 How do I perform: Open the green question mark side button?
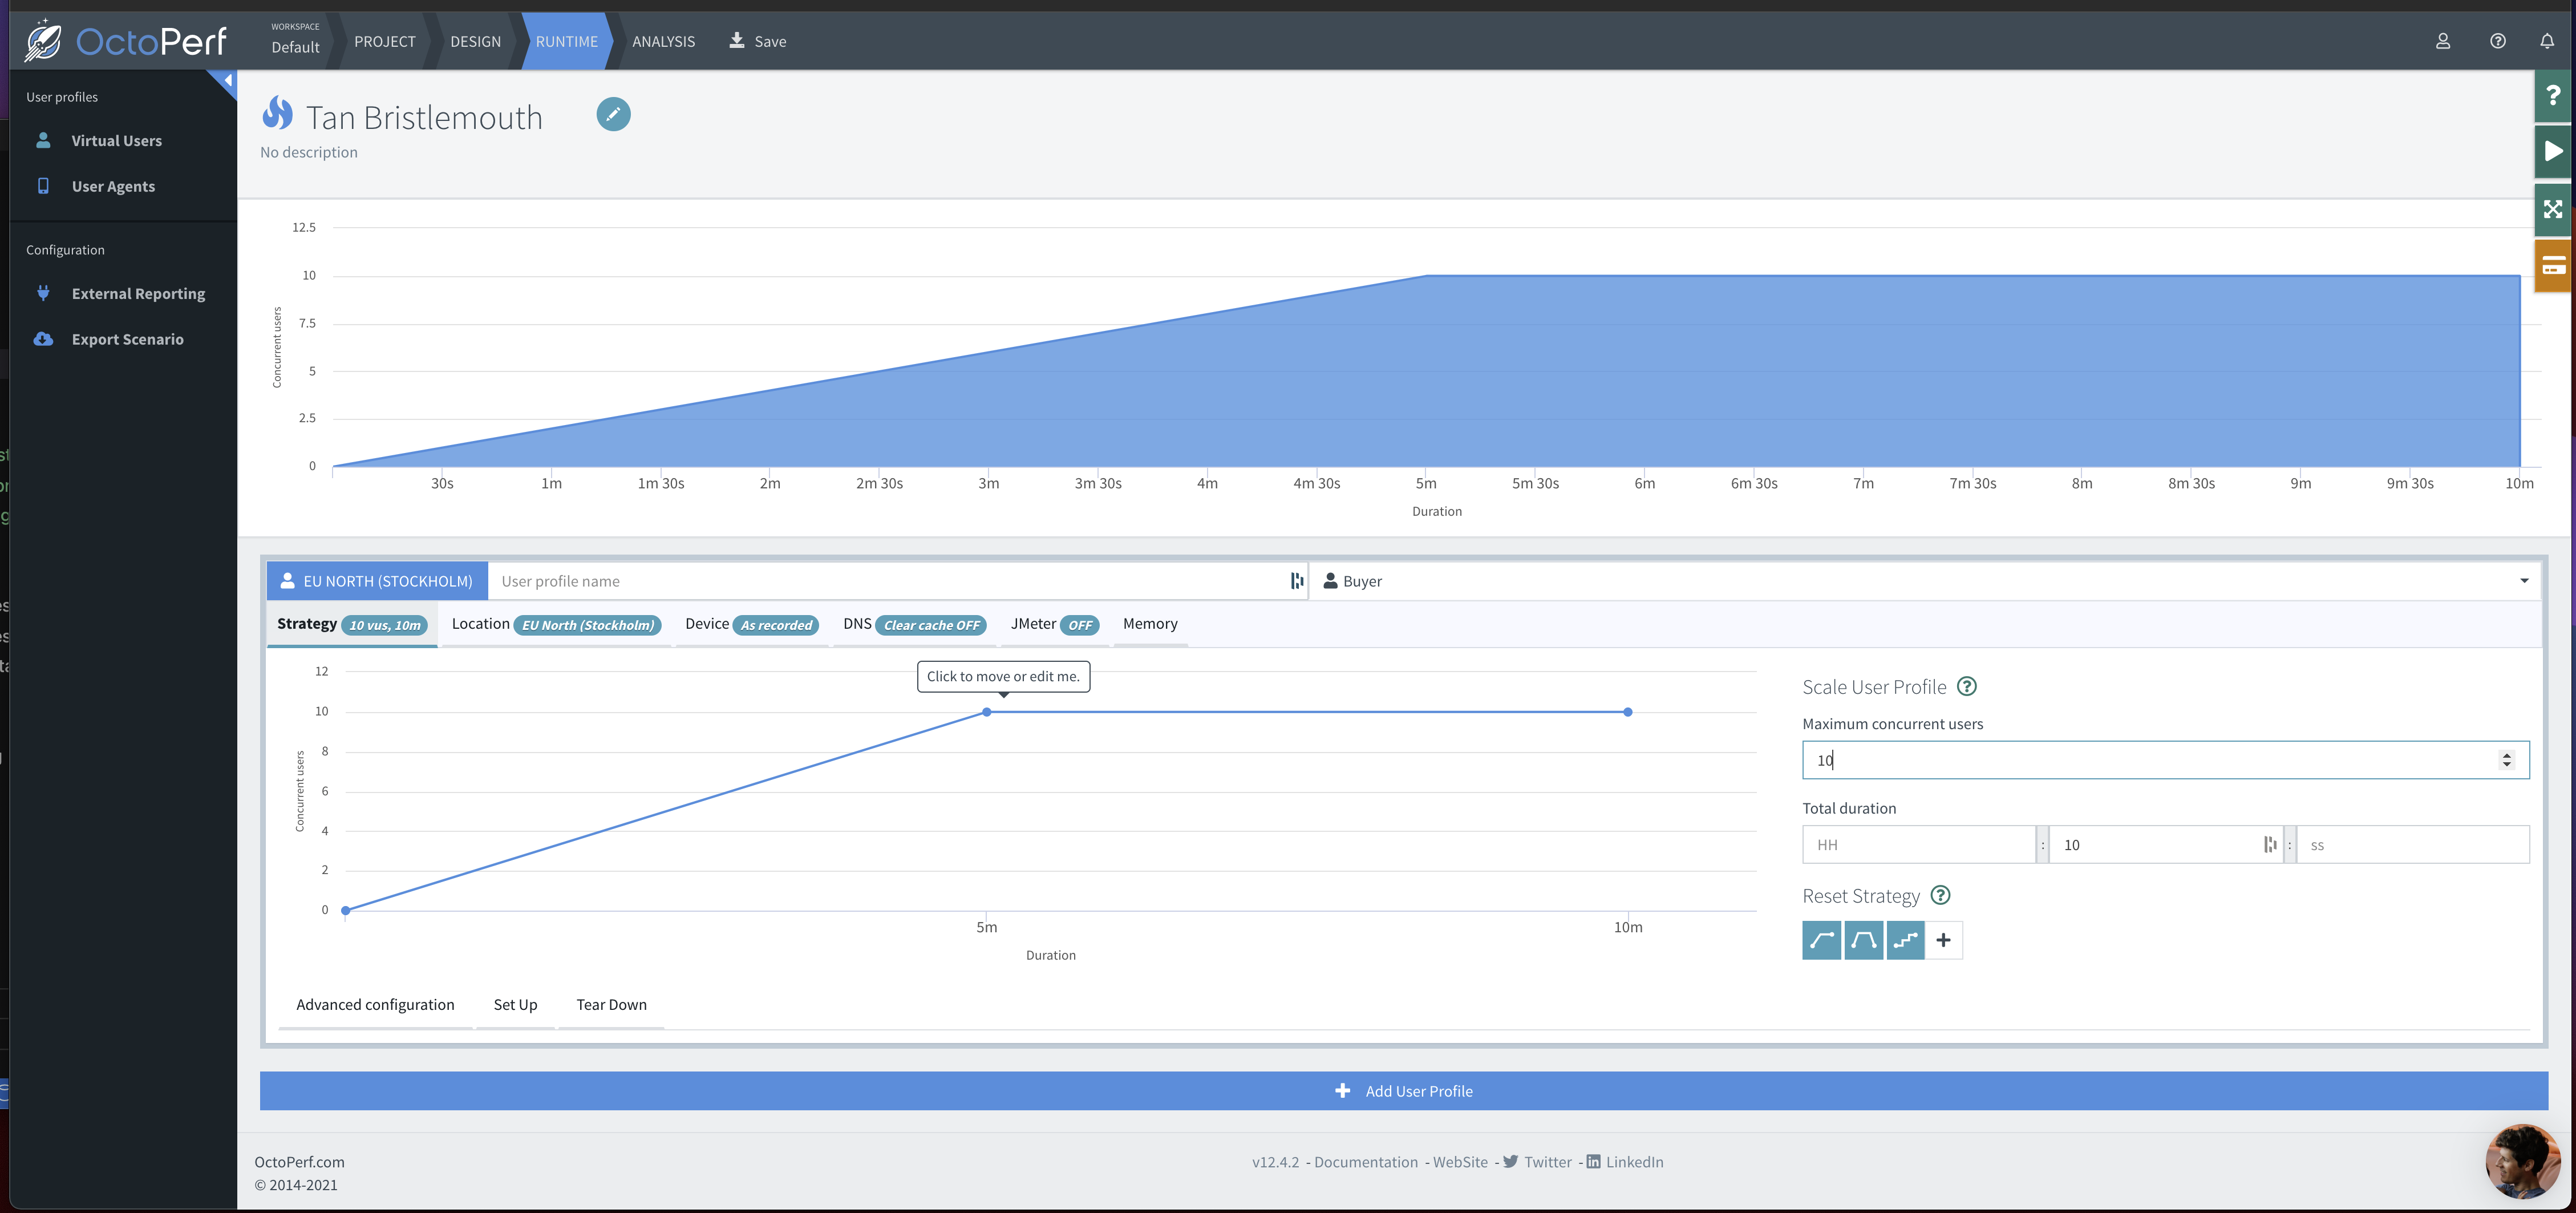[2553, 95]
